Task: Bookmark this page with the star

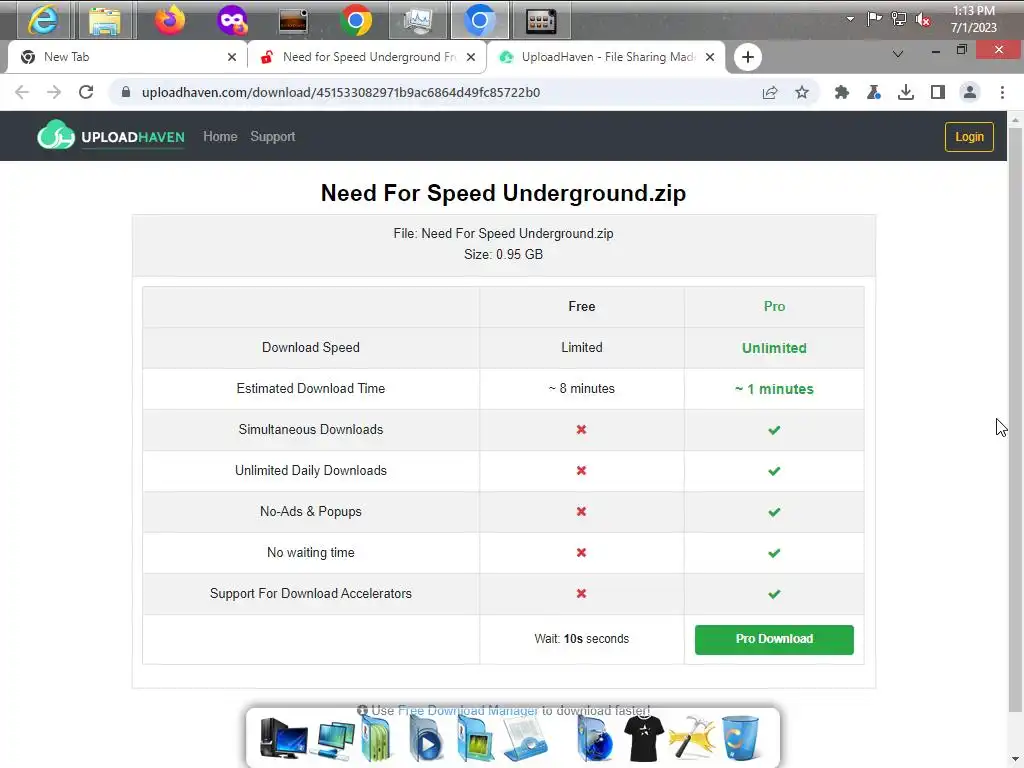Action: 802,92
